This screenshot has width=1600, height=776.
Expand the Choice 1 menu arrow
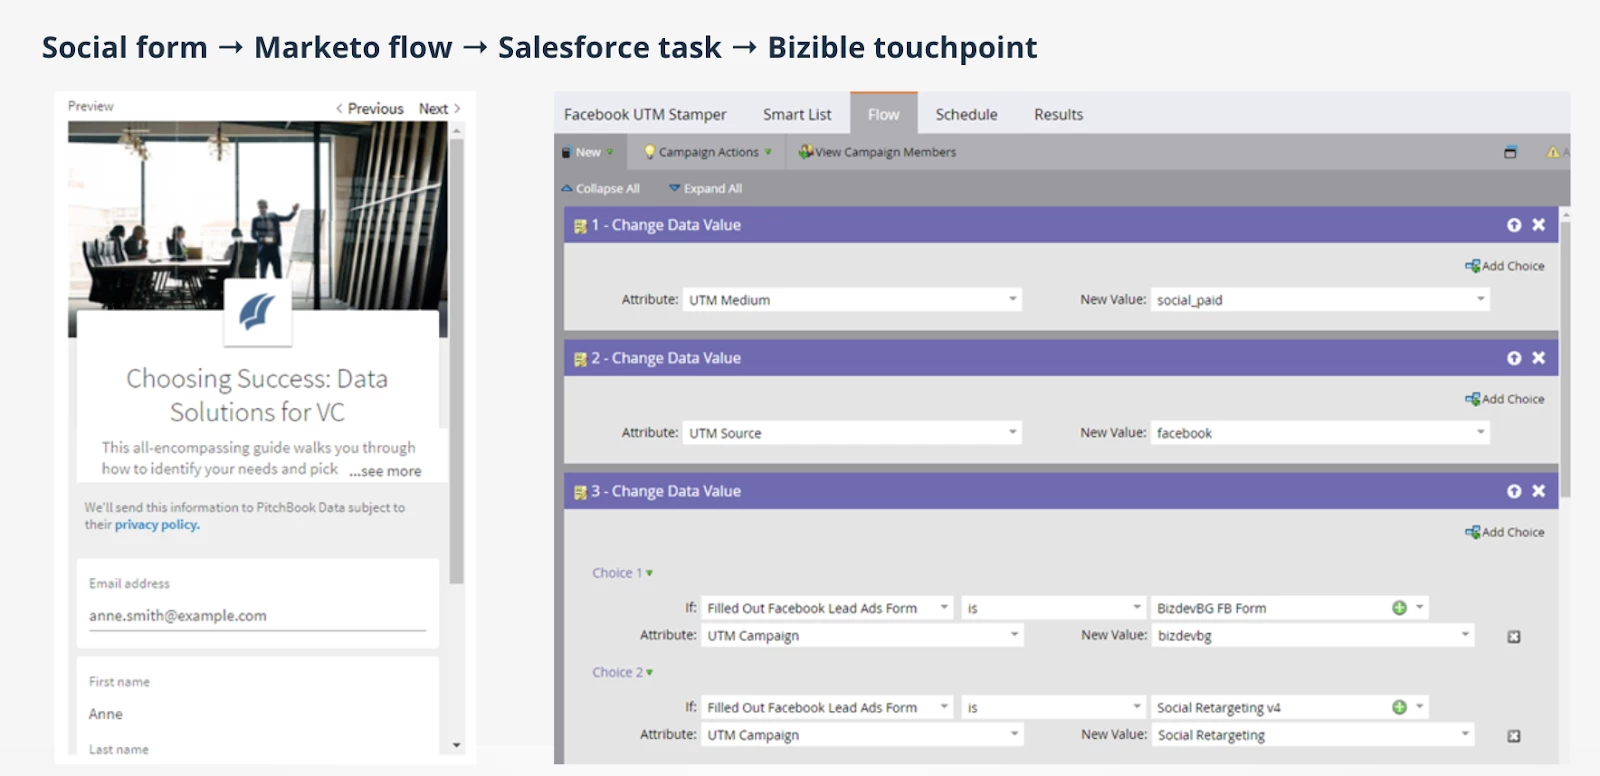click(x=649, y=574)
